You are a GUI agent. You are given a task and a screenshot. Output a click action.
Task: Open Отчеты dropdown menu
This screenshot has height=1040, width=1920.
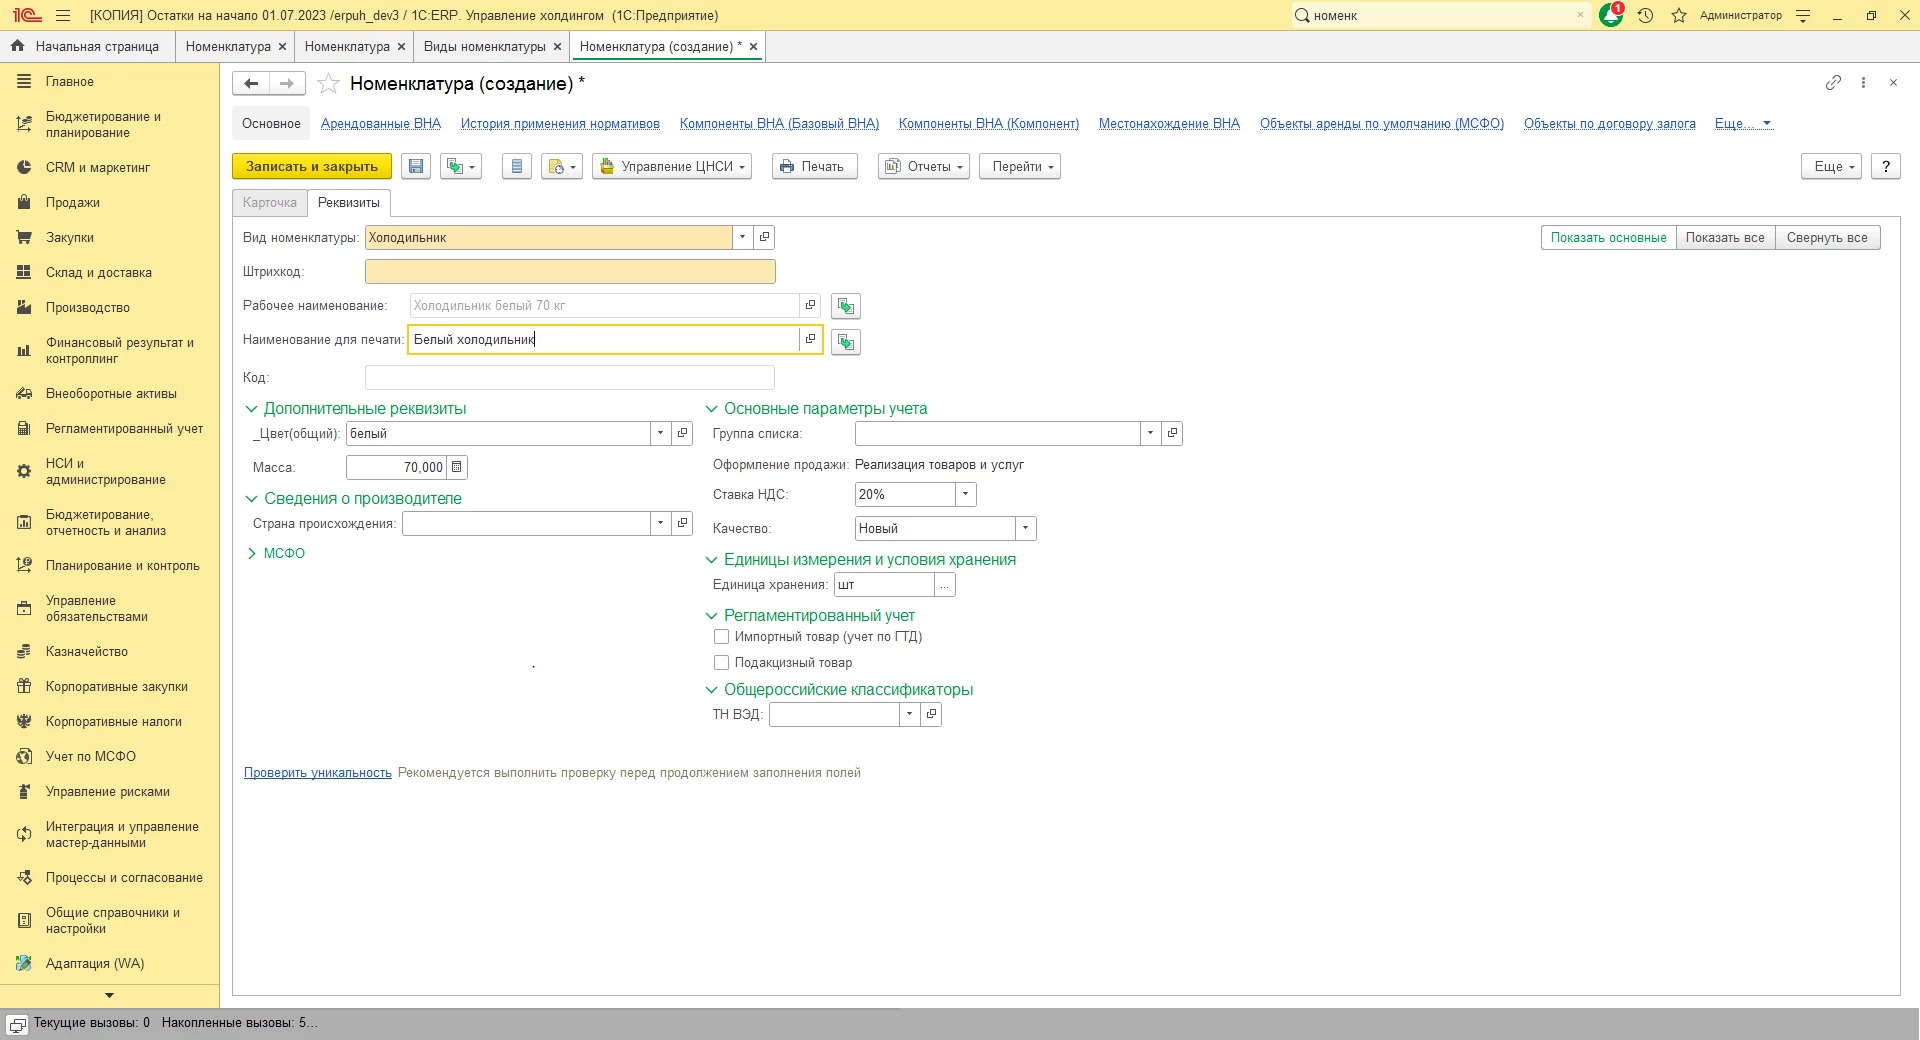point(923,167)
